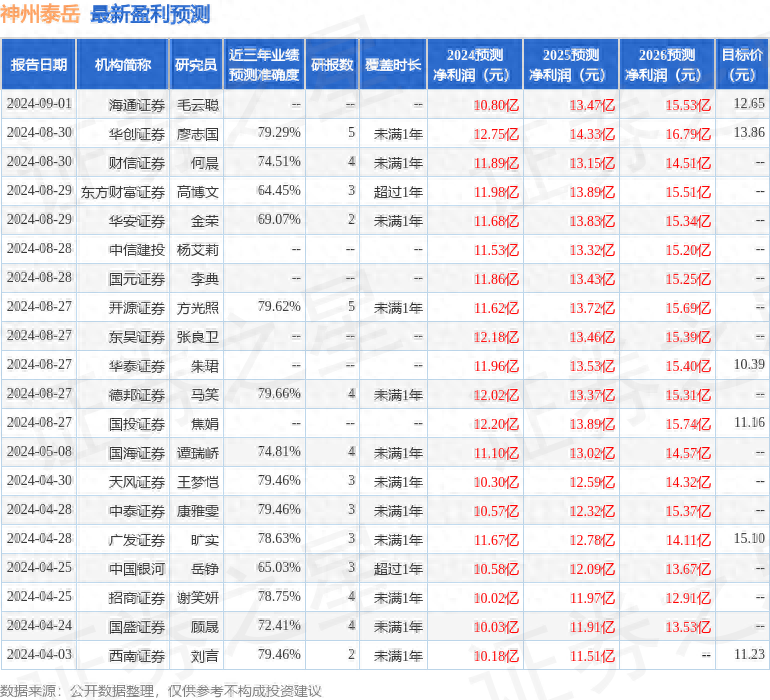770x700 pixels.
Task: Select the 研究员 column header
Action: 196,64
